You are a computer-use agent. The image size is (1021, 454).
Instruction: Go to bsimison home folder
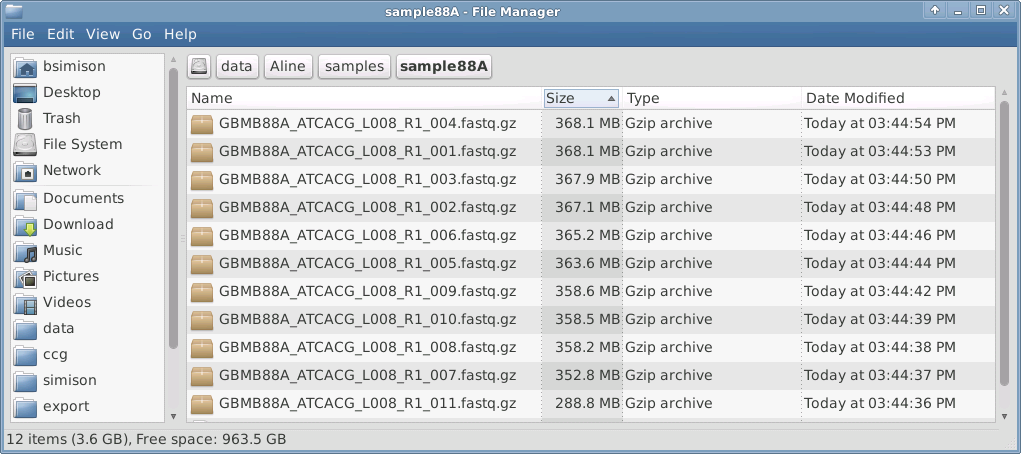tap(73, 66)
